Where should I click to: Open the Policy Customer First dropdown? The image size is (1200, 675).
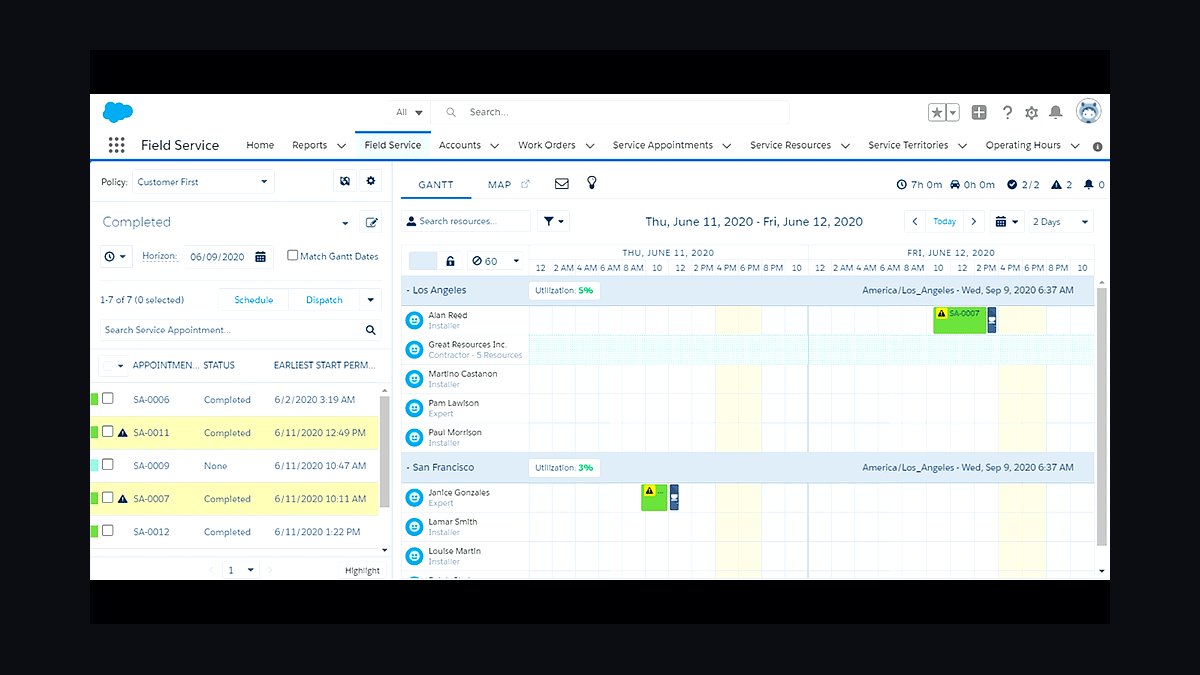click(x=203, y=182)
